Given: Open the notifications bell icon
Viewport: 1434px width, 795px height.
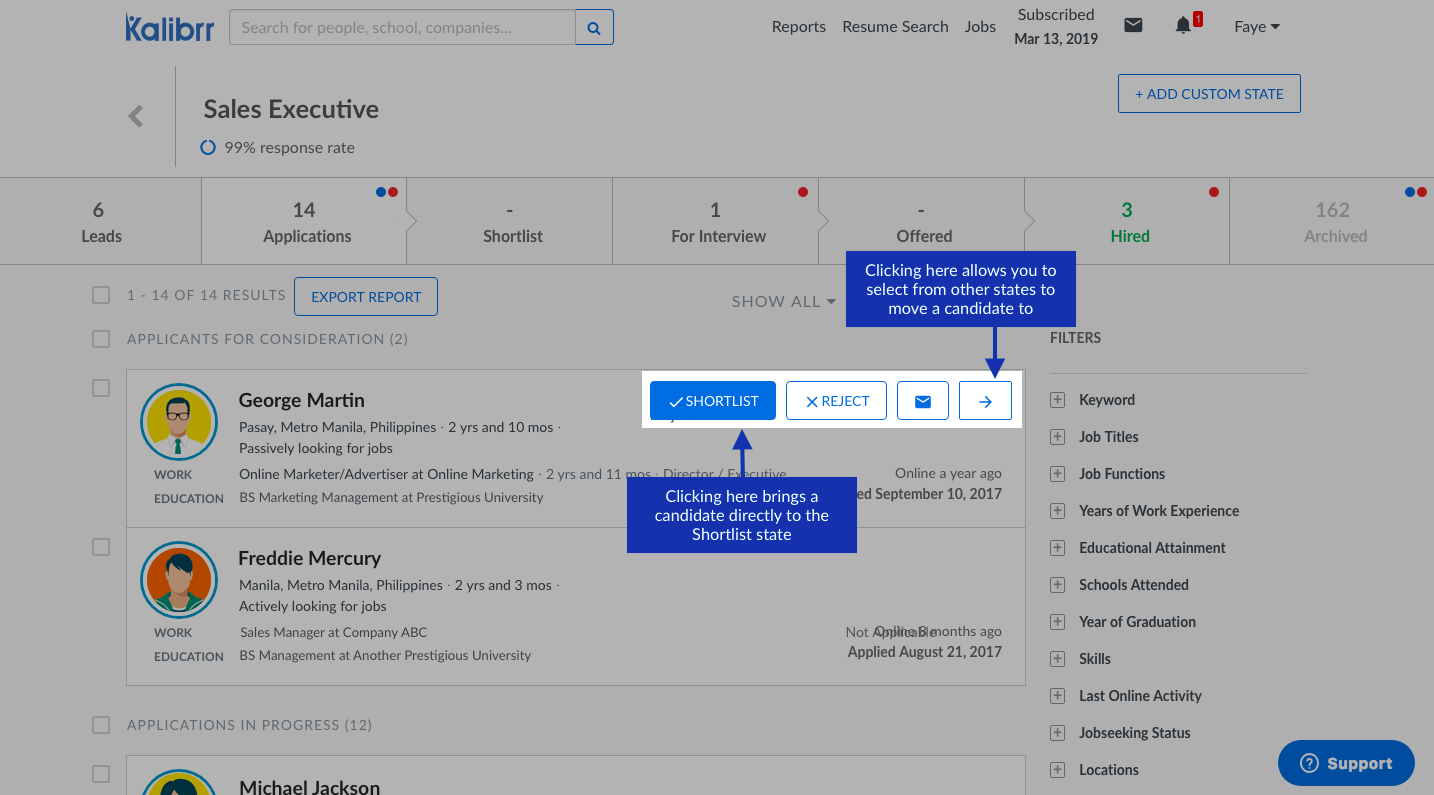Looking at the screenshot, I should pyautogui.click(x=1184, y=26).
